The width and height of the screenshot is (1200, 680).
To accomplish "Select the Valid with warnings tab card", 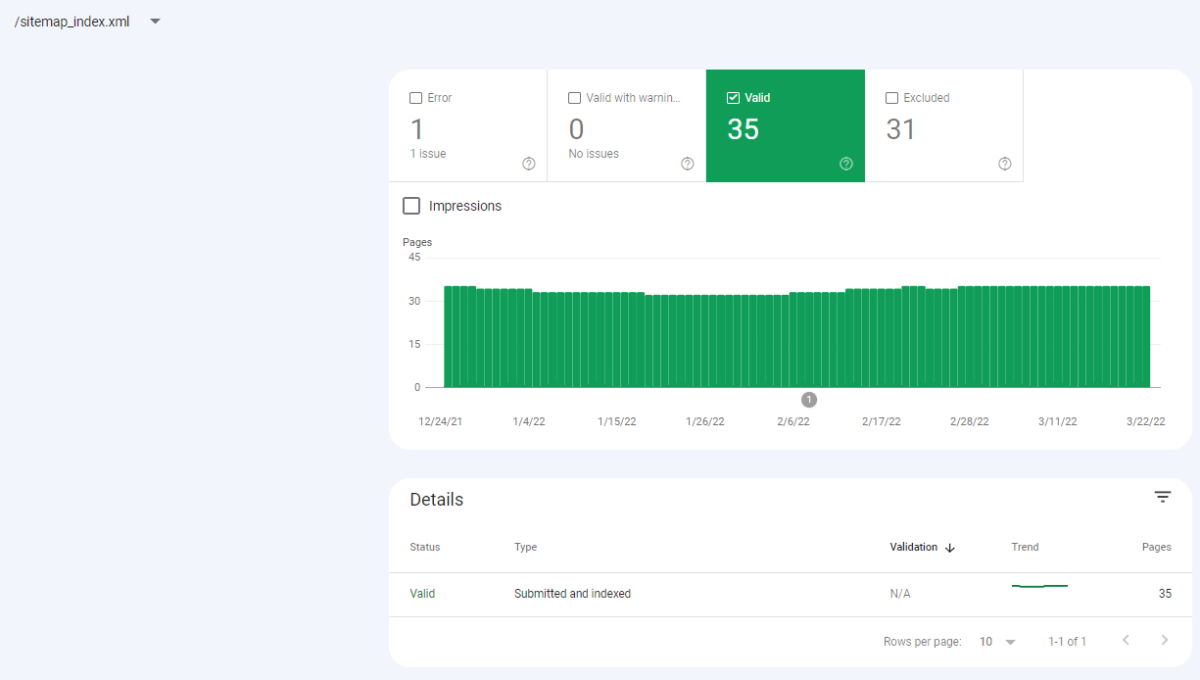I will 627,126.
